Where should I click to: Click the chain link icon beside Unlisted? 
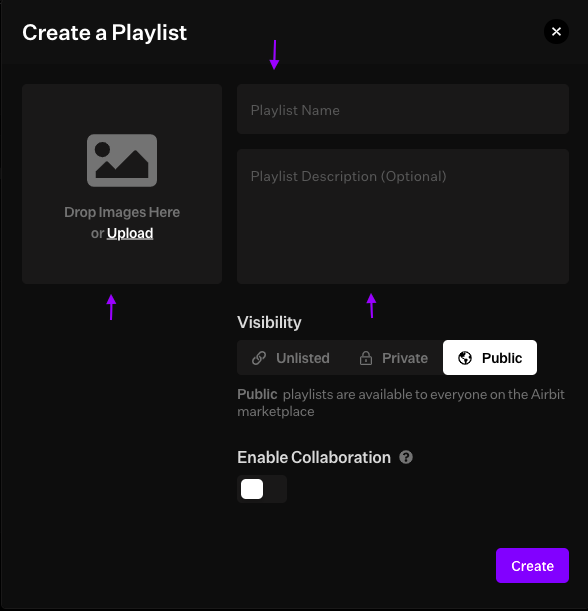click(259, 358)
